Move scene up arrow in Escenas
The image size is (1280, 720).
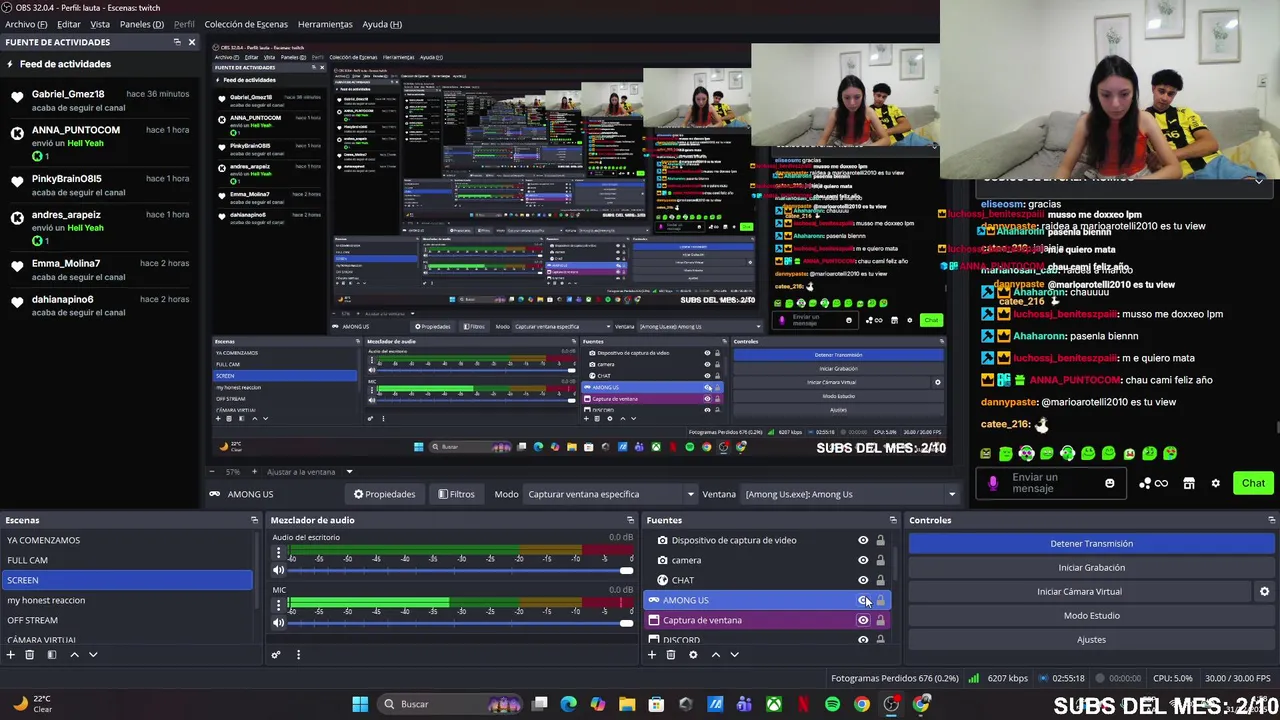click(74, 655)
